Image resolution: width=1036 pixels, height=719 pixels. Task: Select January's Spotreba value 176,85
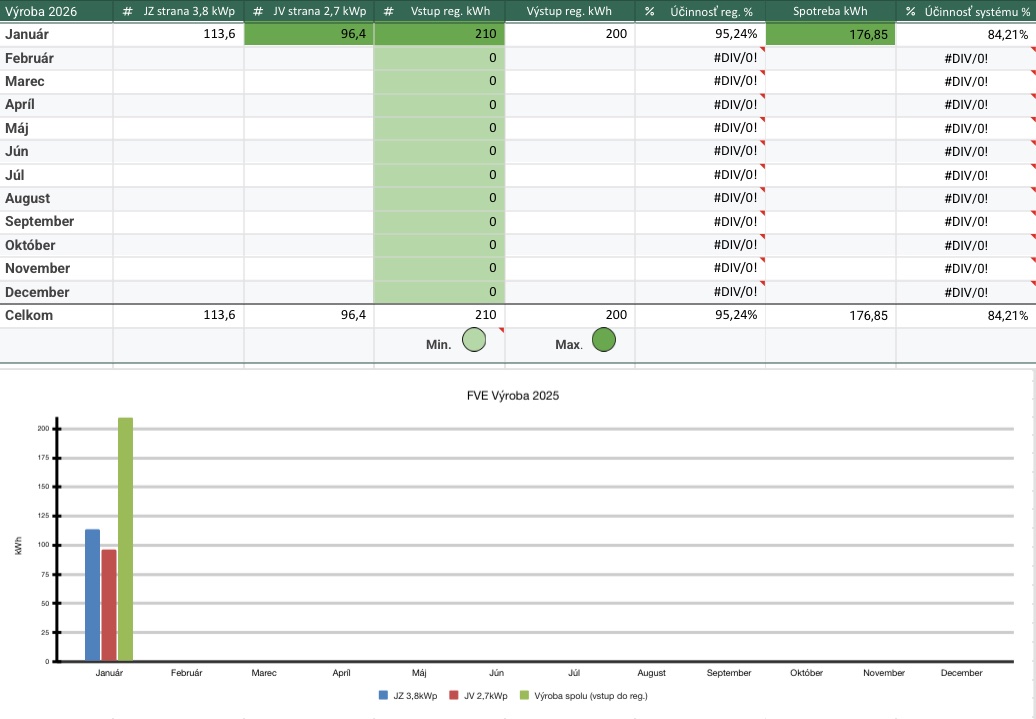tap(830, 35)
